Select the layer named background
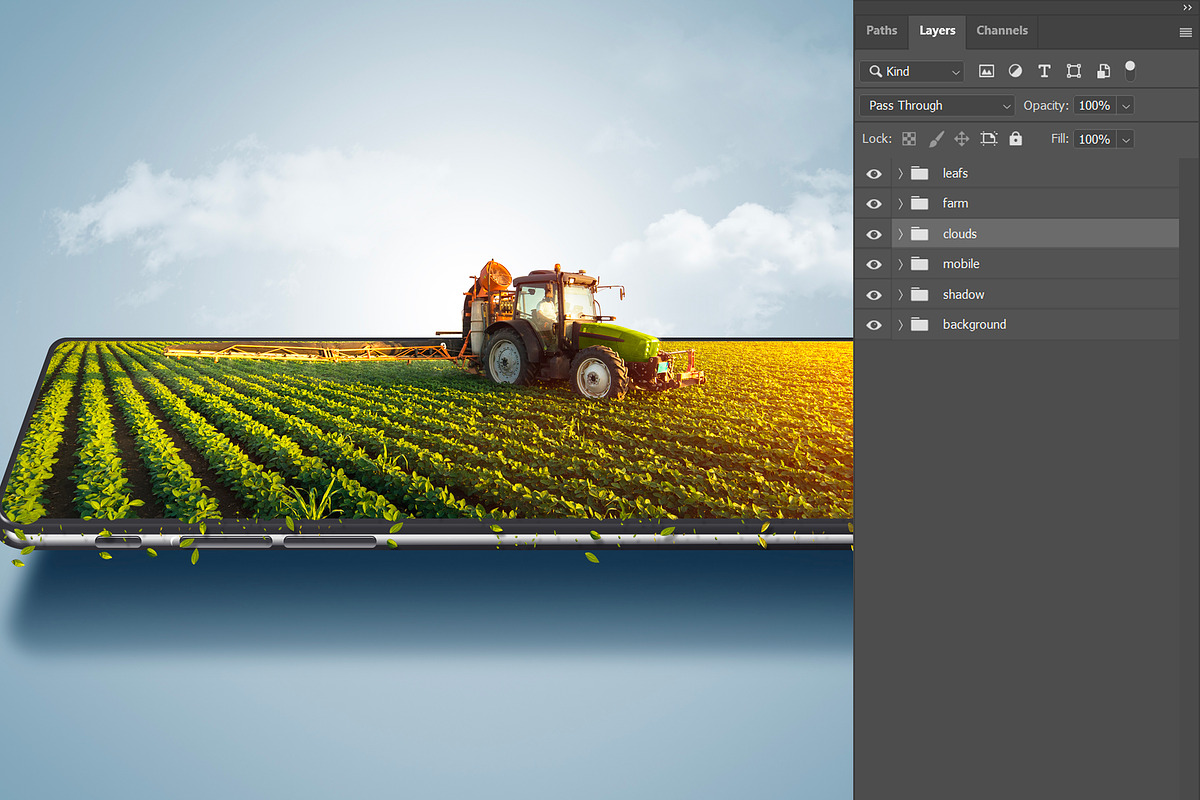This screenshot has width=1200, height=800. click(x=974, y=324)
